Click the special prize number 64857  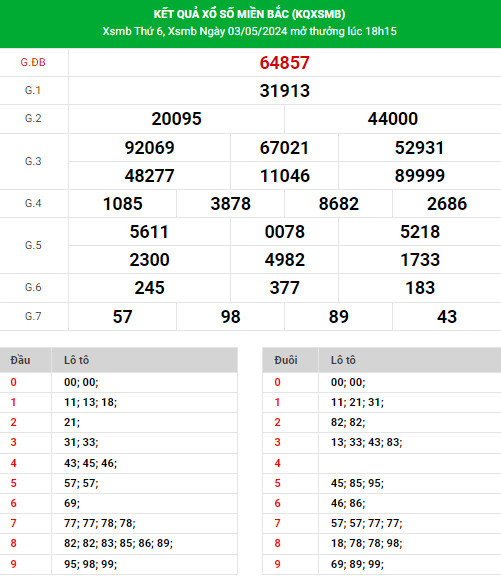(x=284, y=63)
